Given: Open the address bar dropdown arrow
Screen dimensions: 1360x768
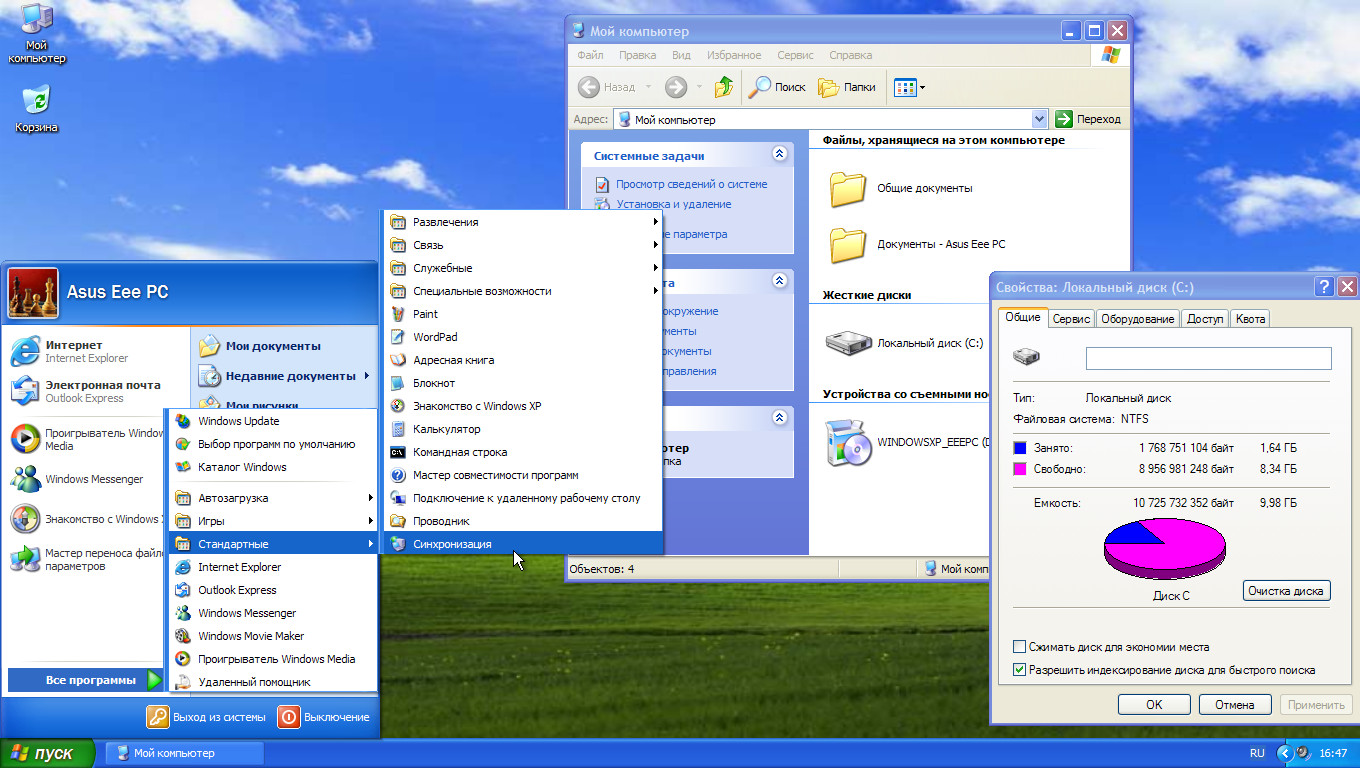Looking at the screenshot, I should tap(1038, 119).
